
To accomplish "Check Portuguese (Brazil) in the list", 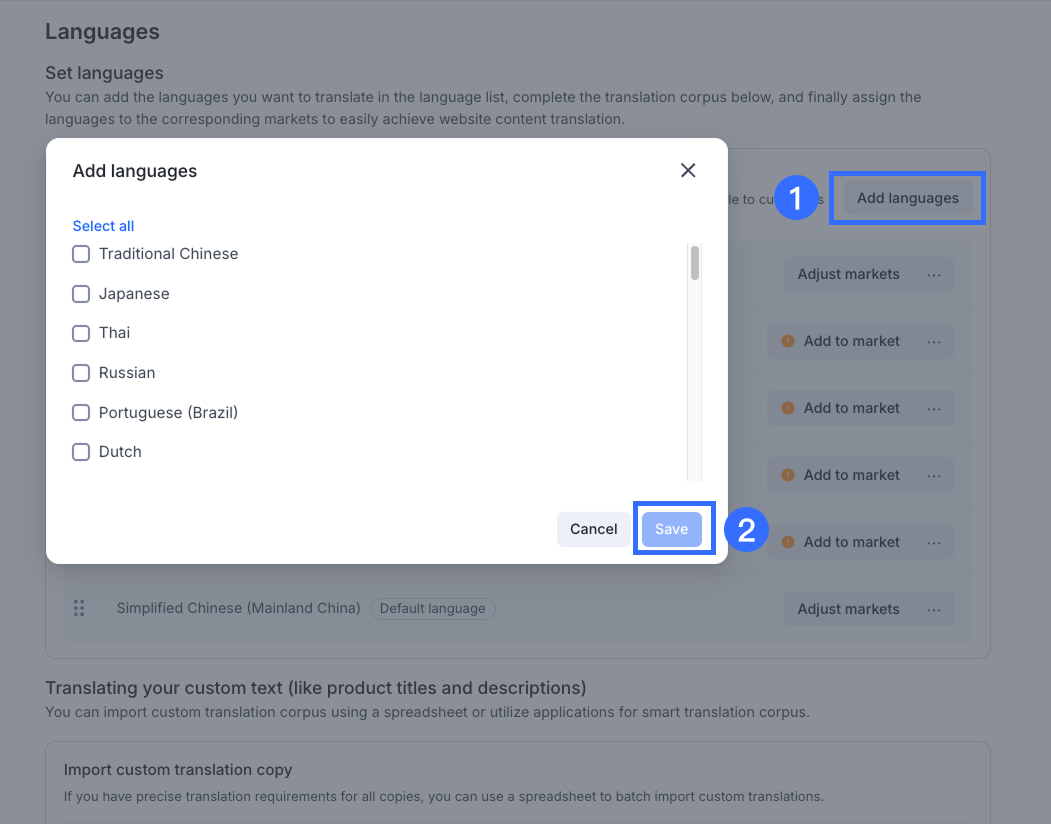I will click(81, 412).
